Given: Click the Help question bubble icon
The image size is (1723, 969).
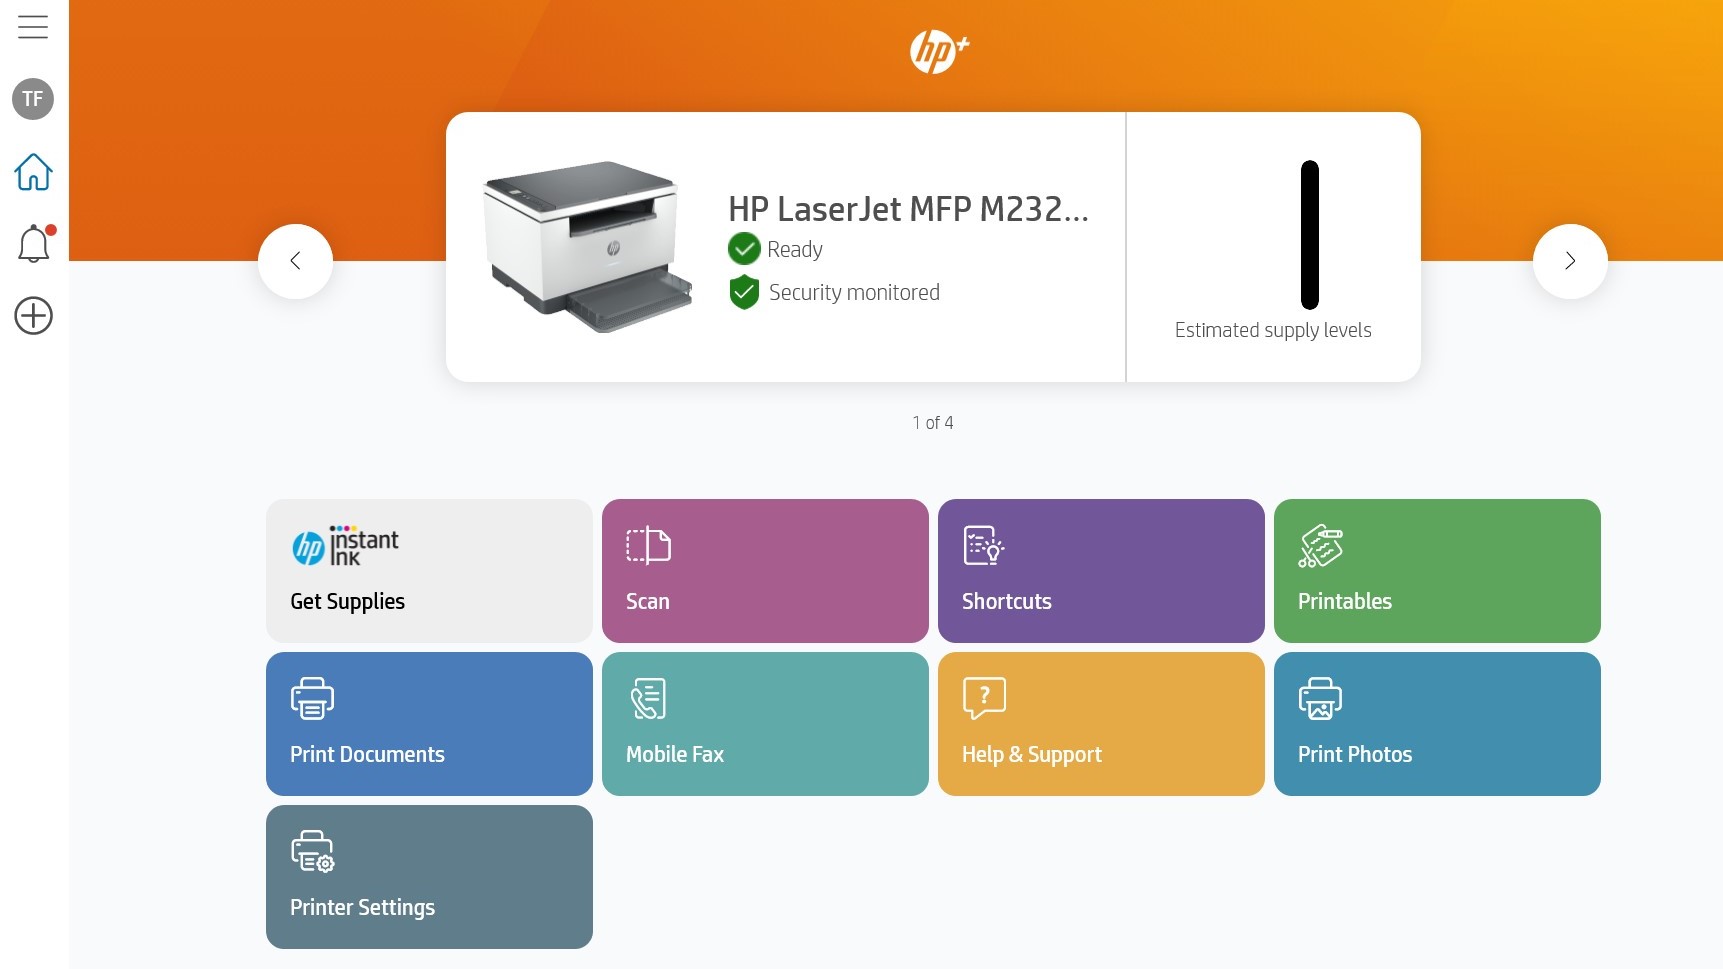Looking at the screenshot, I should point(984,698).
